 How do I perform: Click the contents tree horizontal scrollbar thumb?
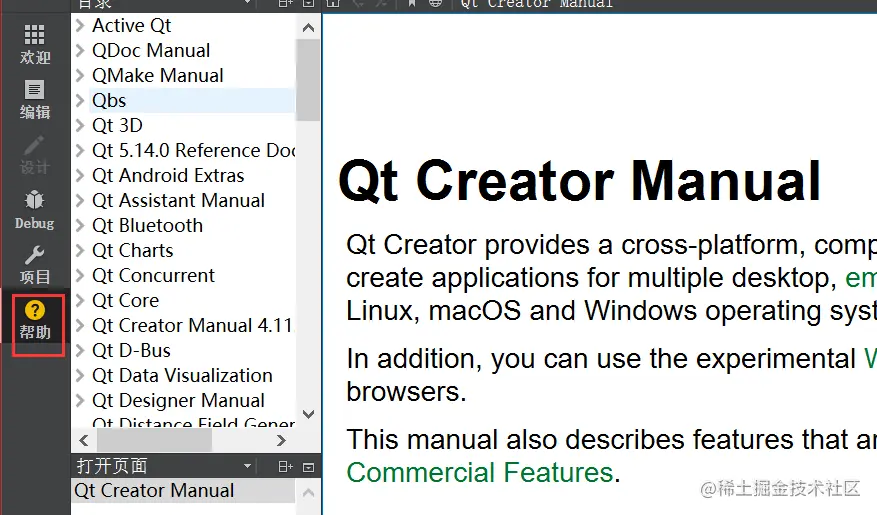click(155, 441)
